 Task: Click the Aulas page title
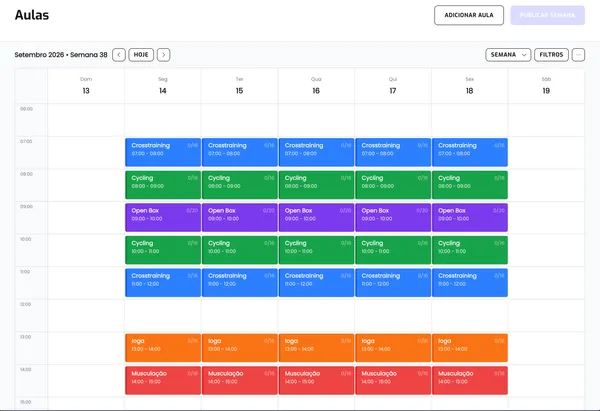32,15
